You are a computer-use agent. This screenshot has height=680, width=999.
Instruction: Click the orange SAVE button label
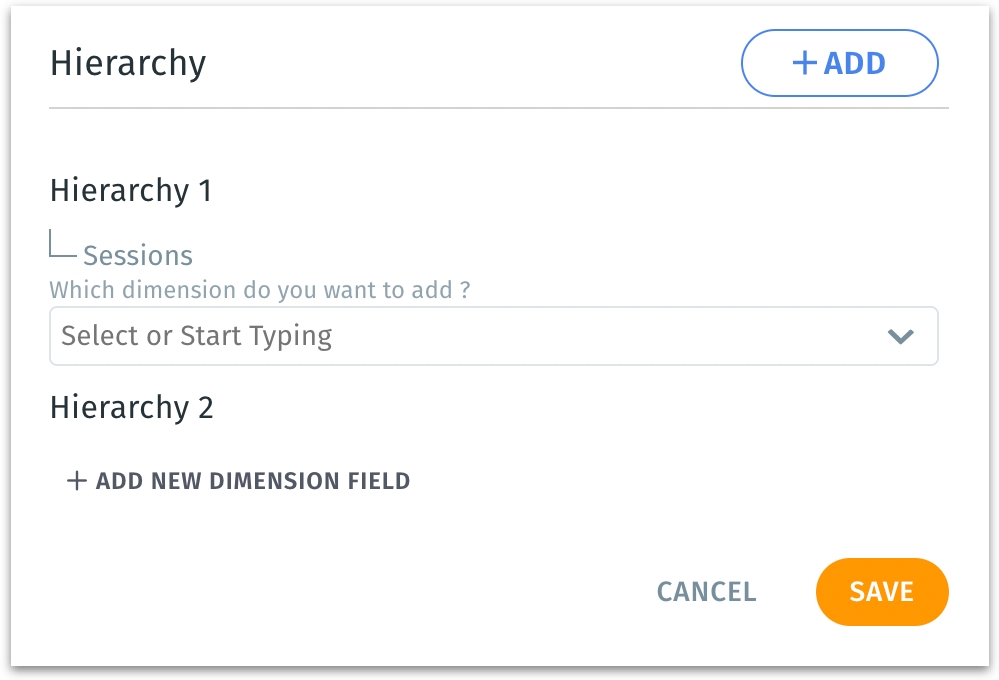click(882, 592)
